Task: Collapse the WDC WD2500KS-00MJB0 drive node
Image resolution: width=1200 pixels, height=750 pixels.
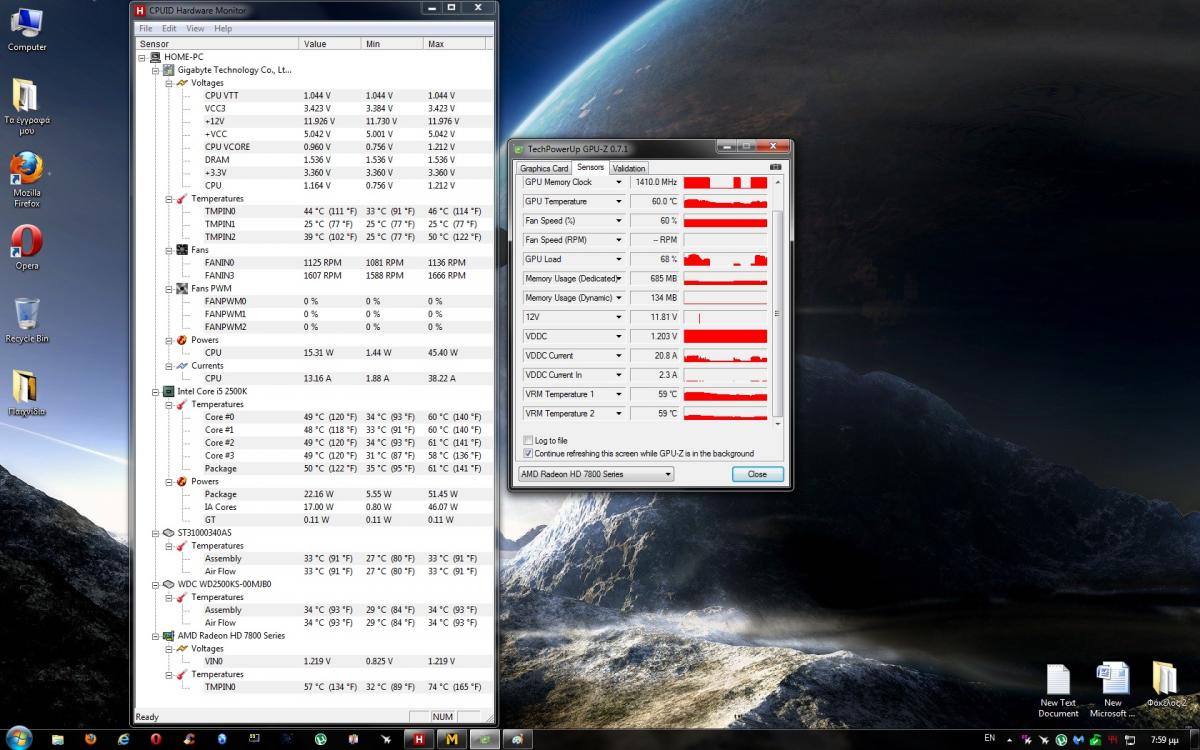Action: click(x=155, y=584)
